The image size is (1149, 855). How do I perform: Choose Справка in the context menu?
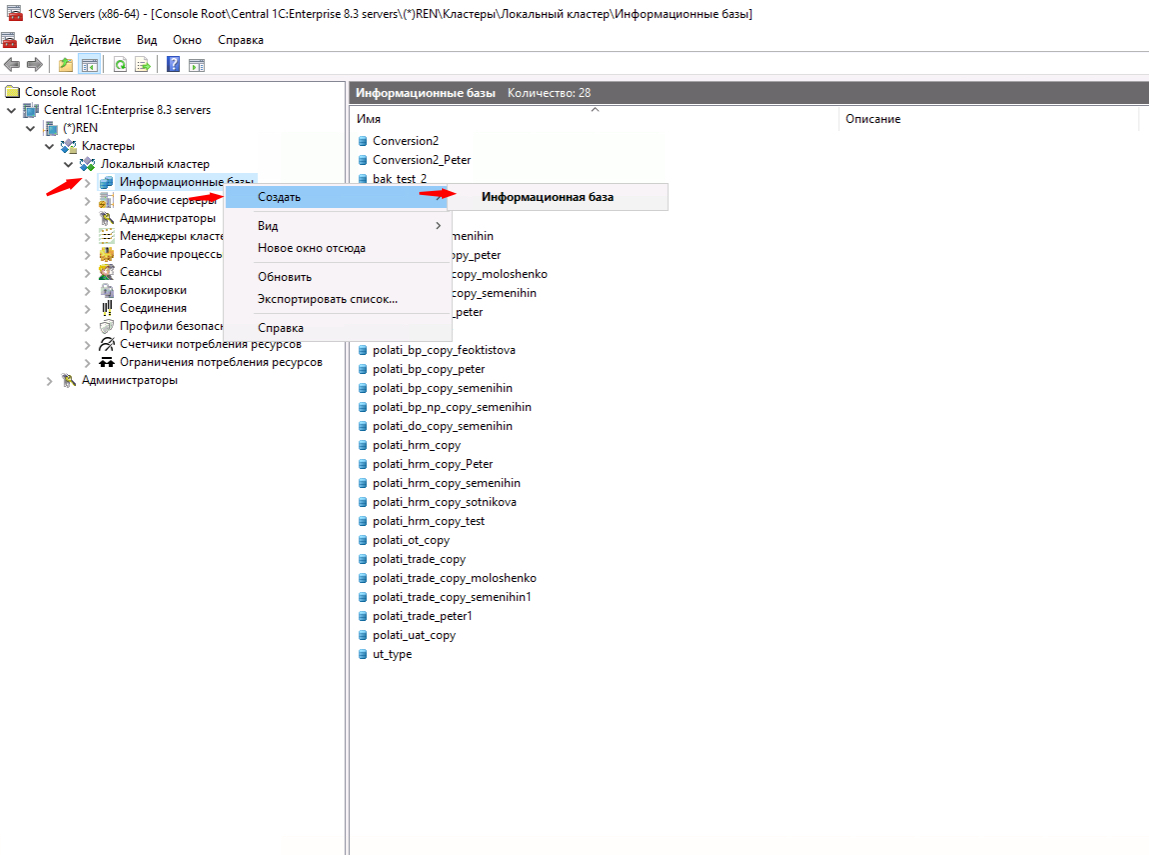(x=337, y=327)
